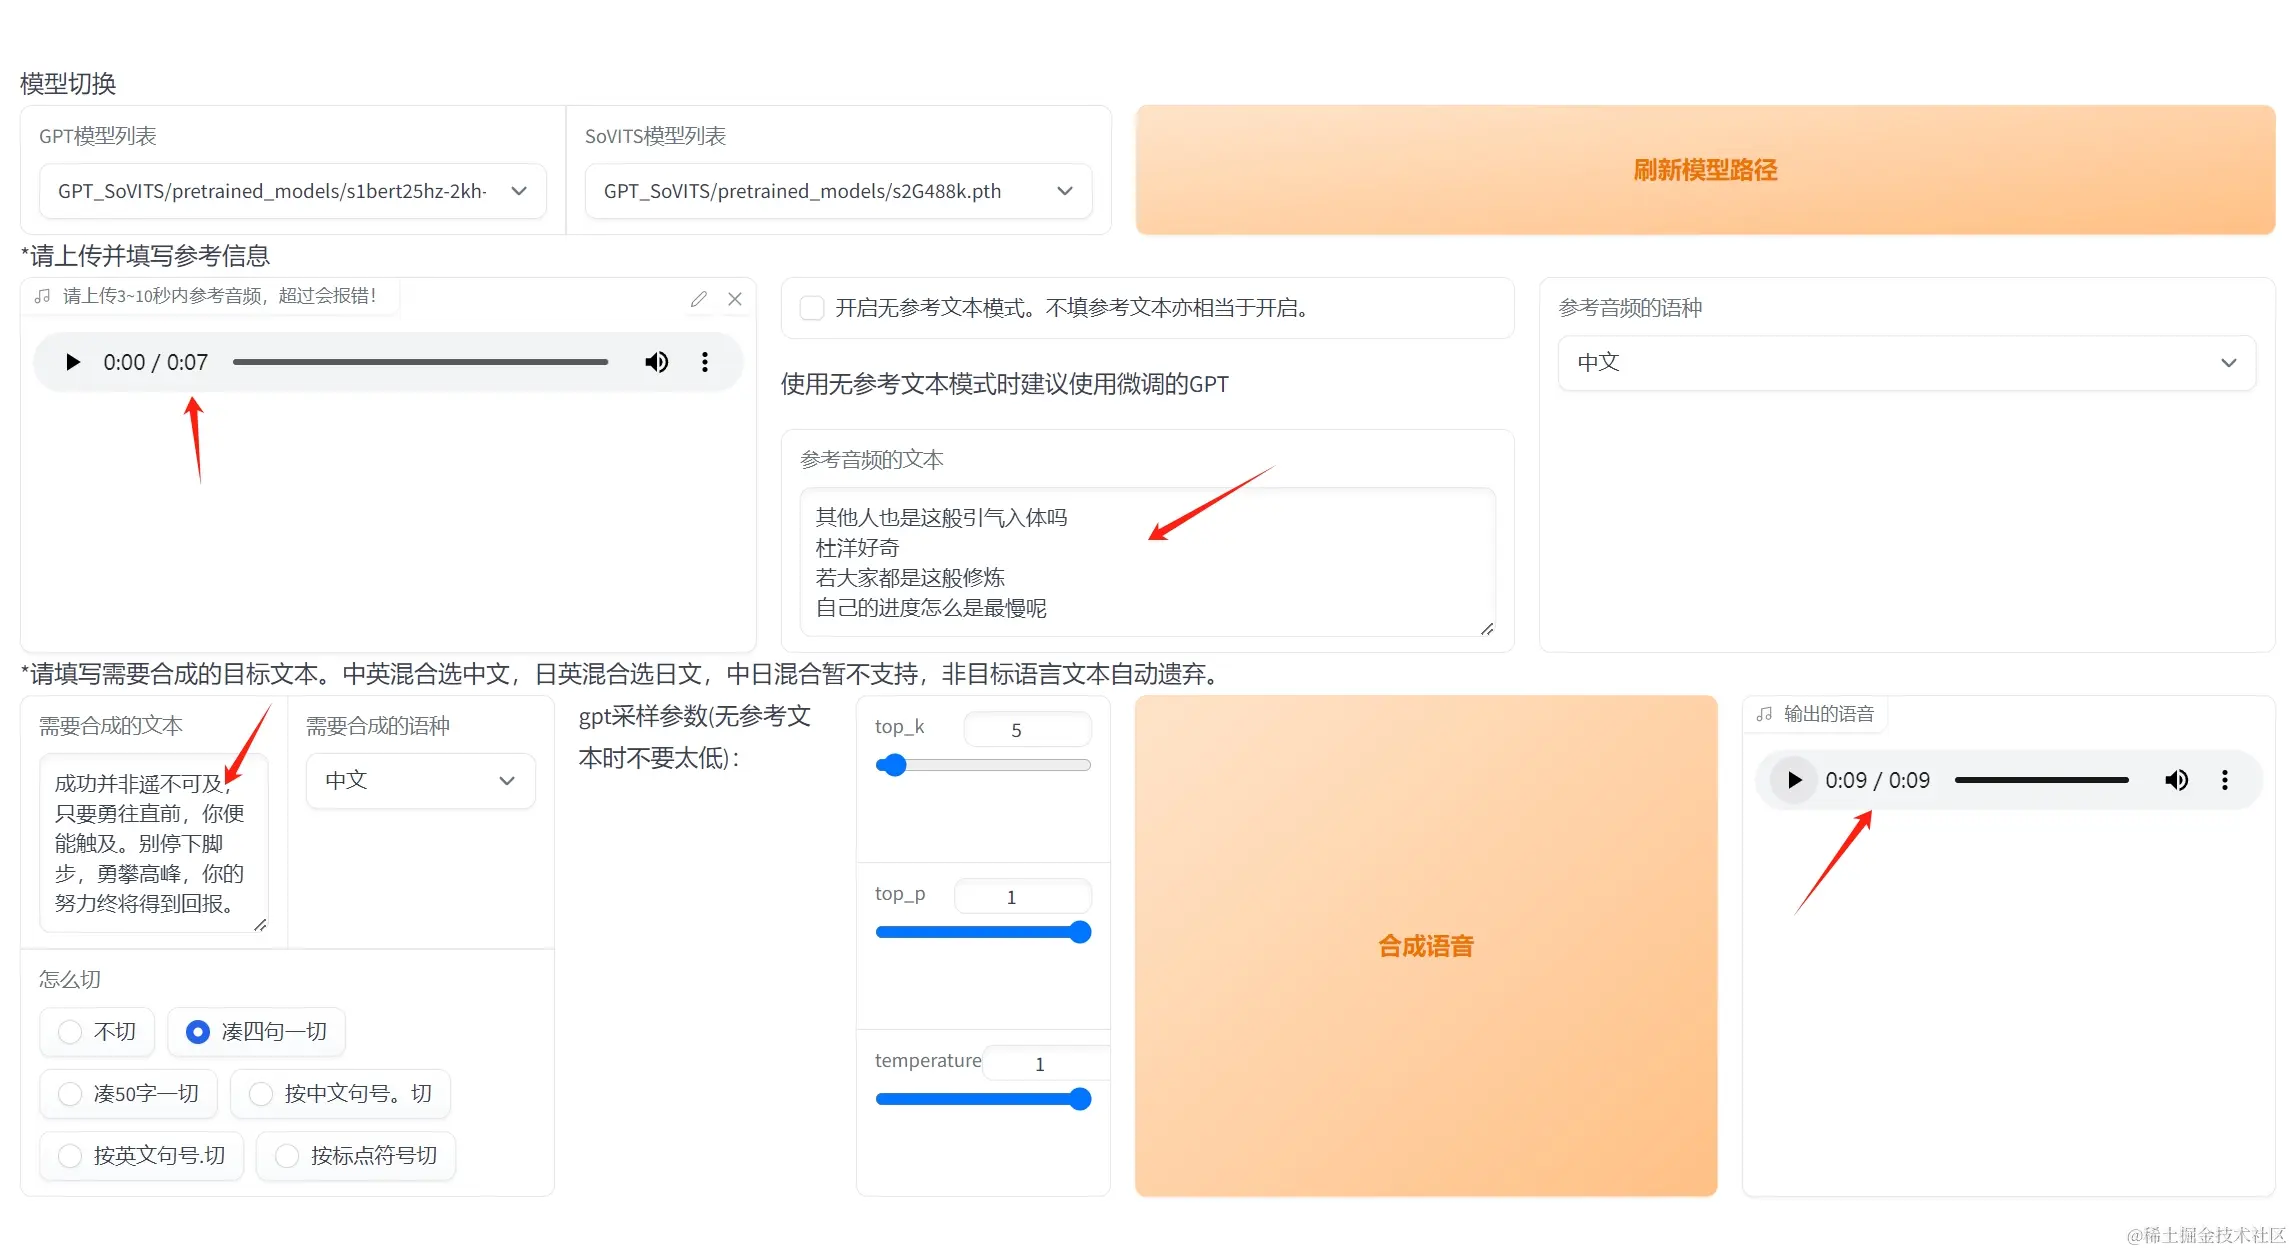Expand the GPT模型列表 dropdown
The width and height of the screenshot is (2293, 1252).
[x=292, y=191]
